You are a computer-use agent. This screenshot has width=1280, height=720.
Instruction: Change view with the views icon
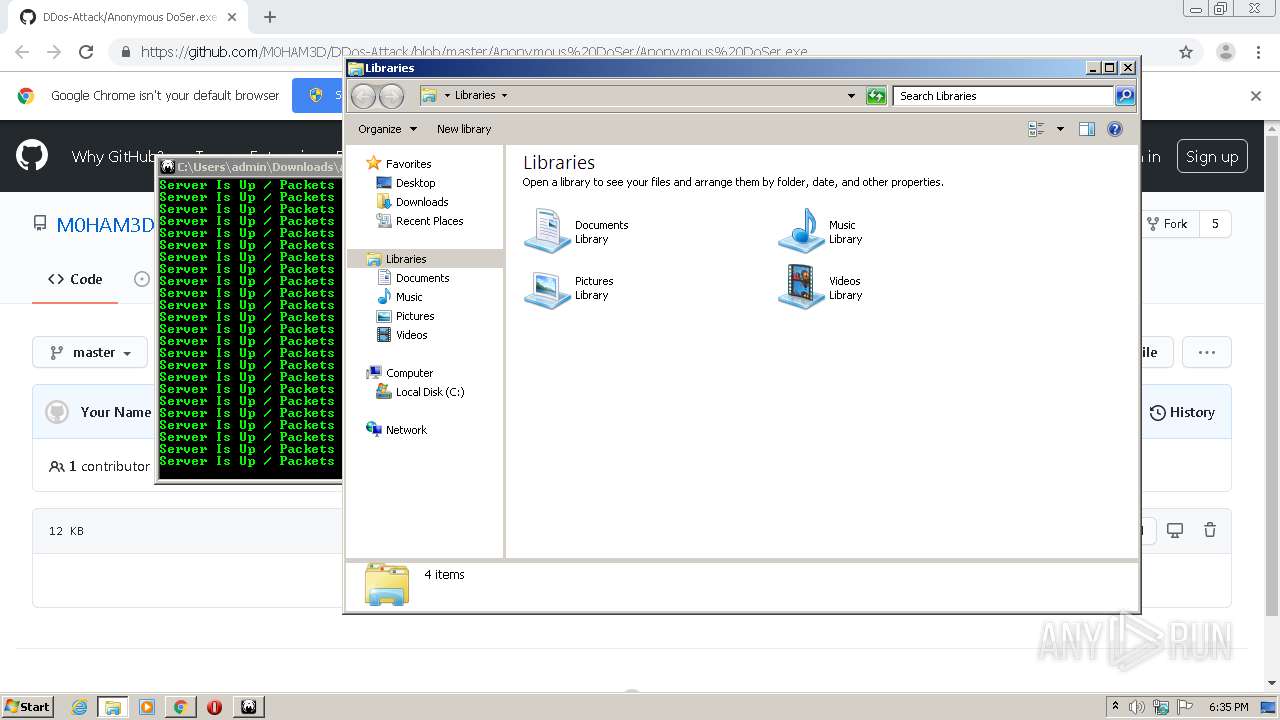click(1036, 129)
